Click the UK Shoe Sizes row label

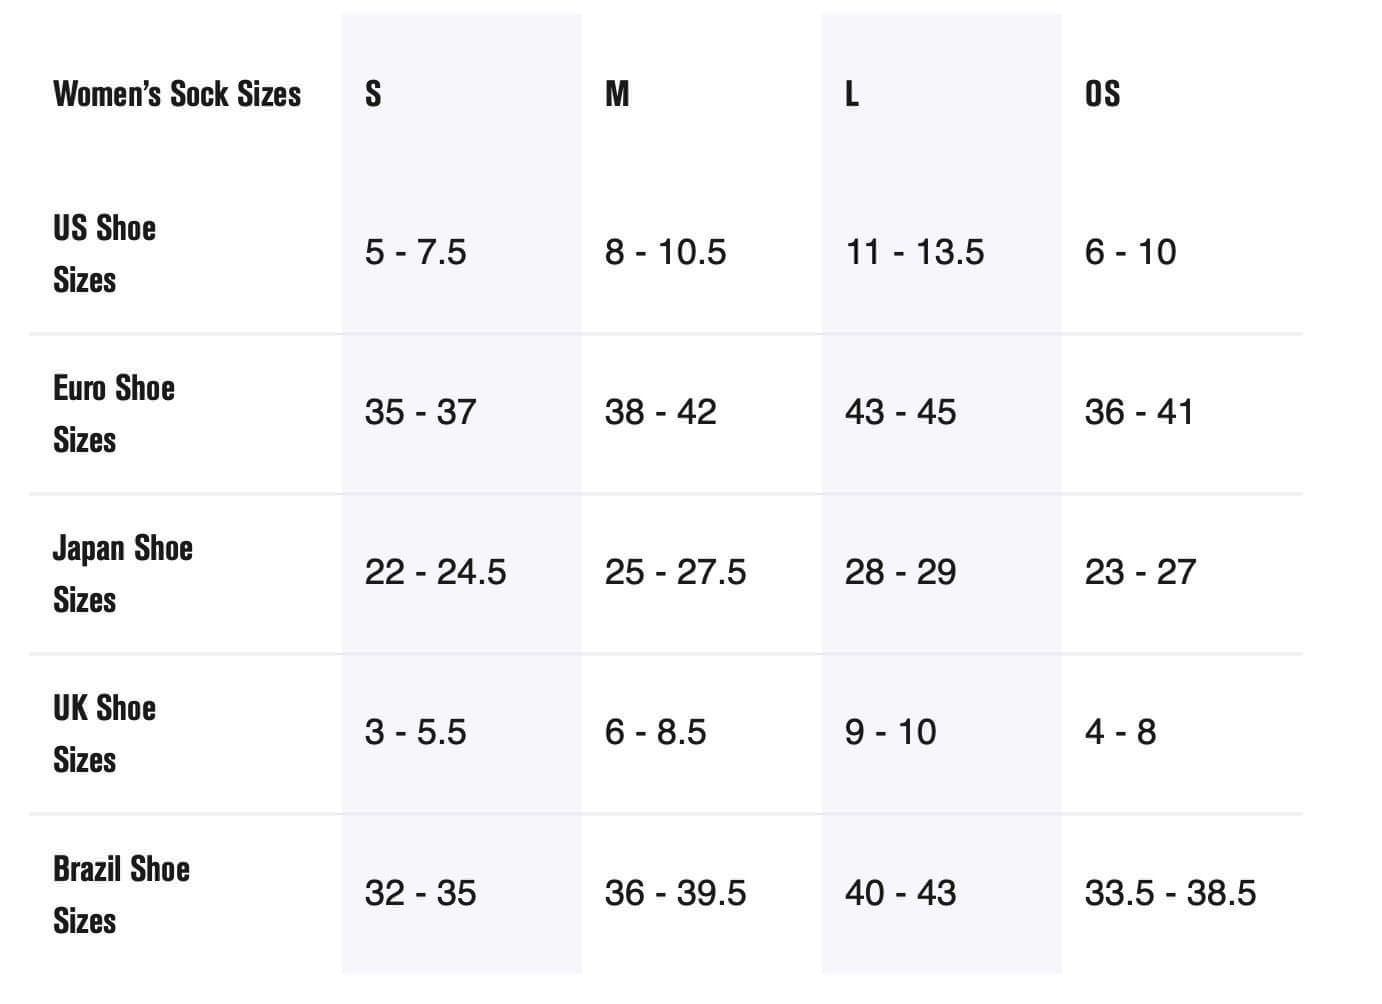point(104,733)
